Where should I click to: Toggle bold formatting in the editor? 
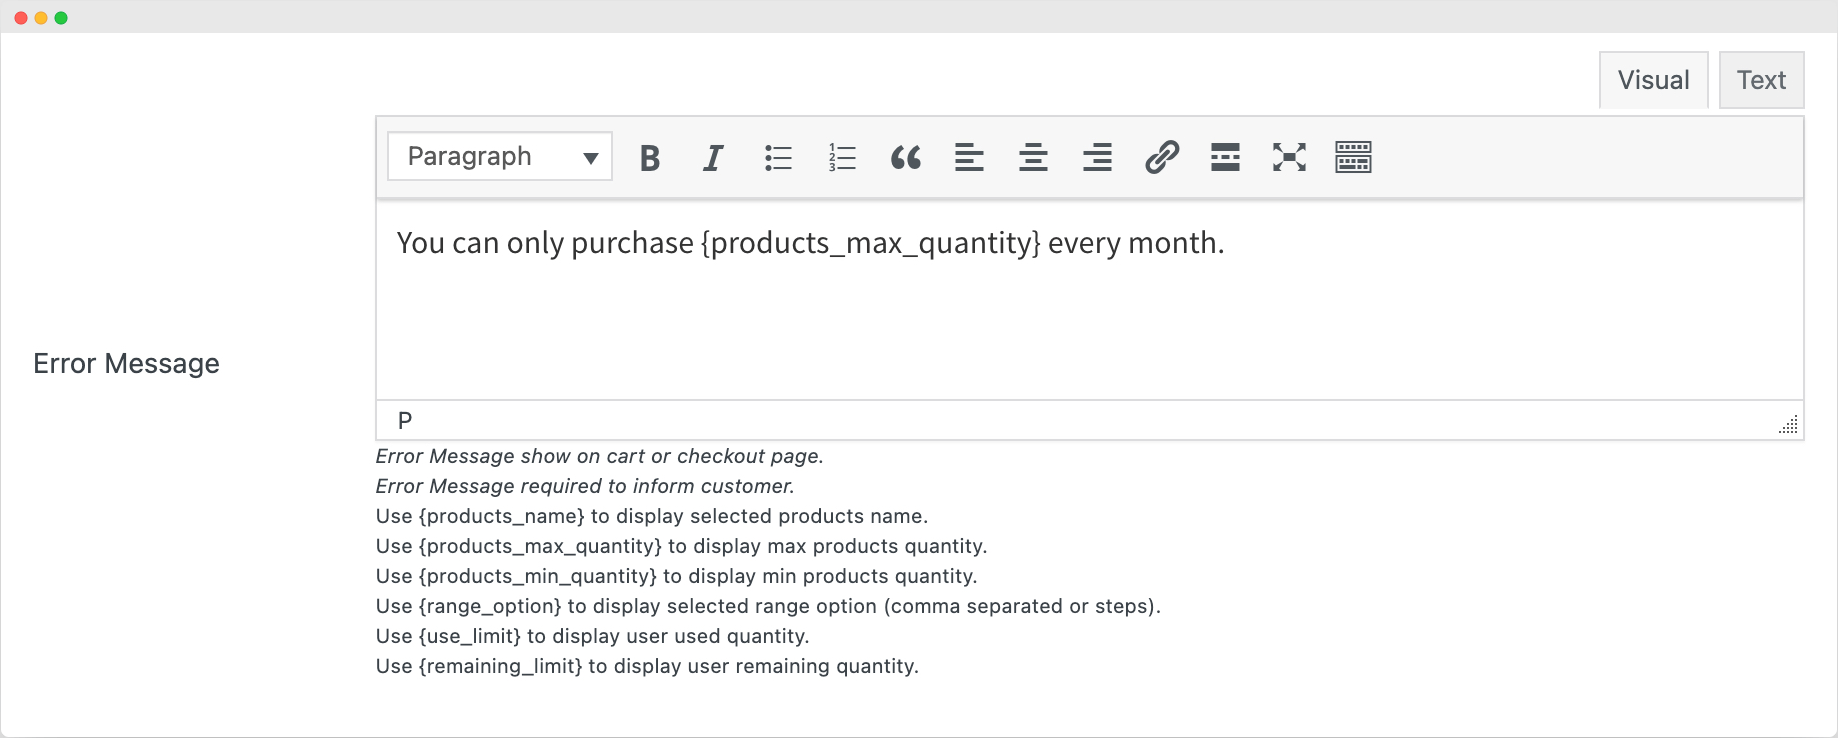[650, 158]
